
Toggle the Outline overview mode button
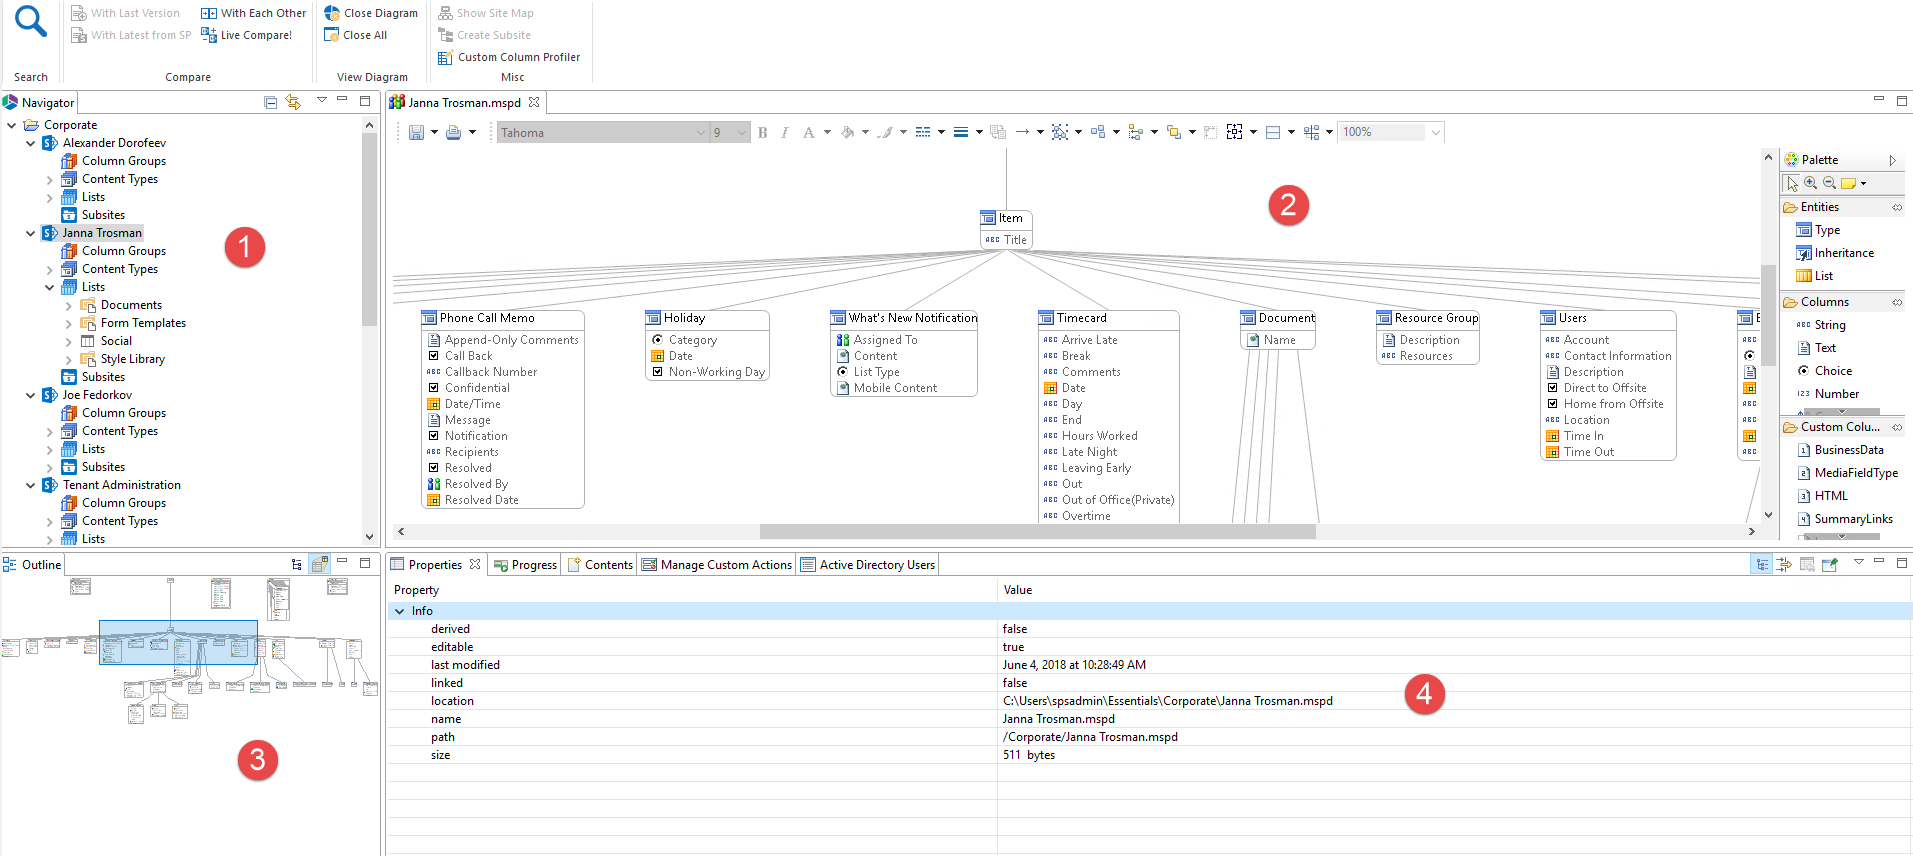pyautogui.click(x=320, y=564)
